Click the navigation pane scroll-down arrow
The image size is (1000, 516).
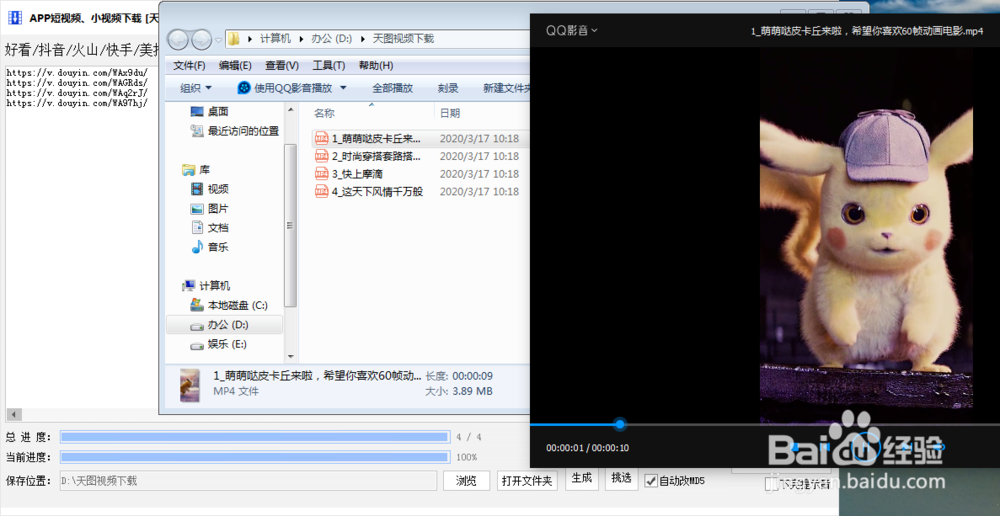coord(291,357)
